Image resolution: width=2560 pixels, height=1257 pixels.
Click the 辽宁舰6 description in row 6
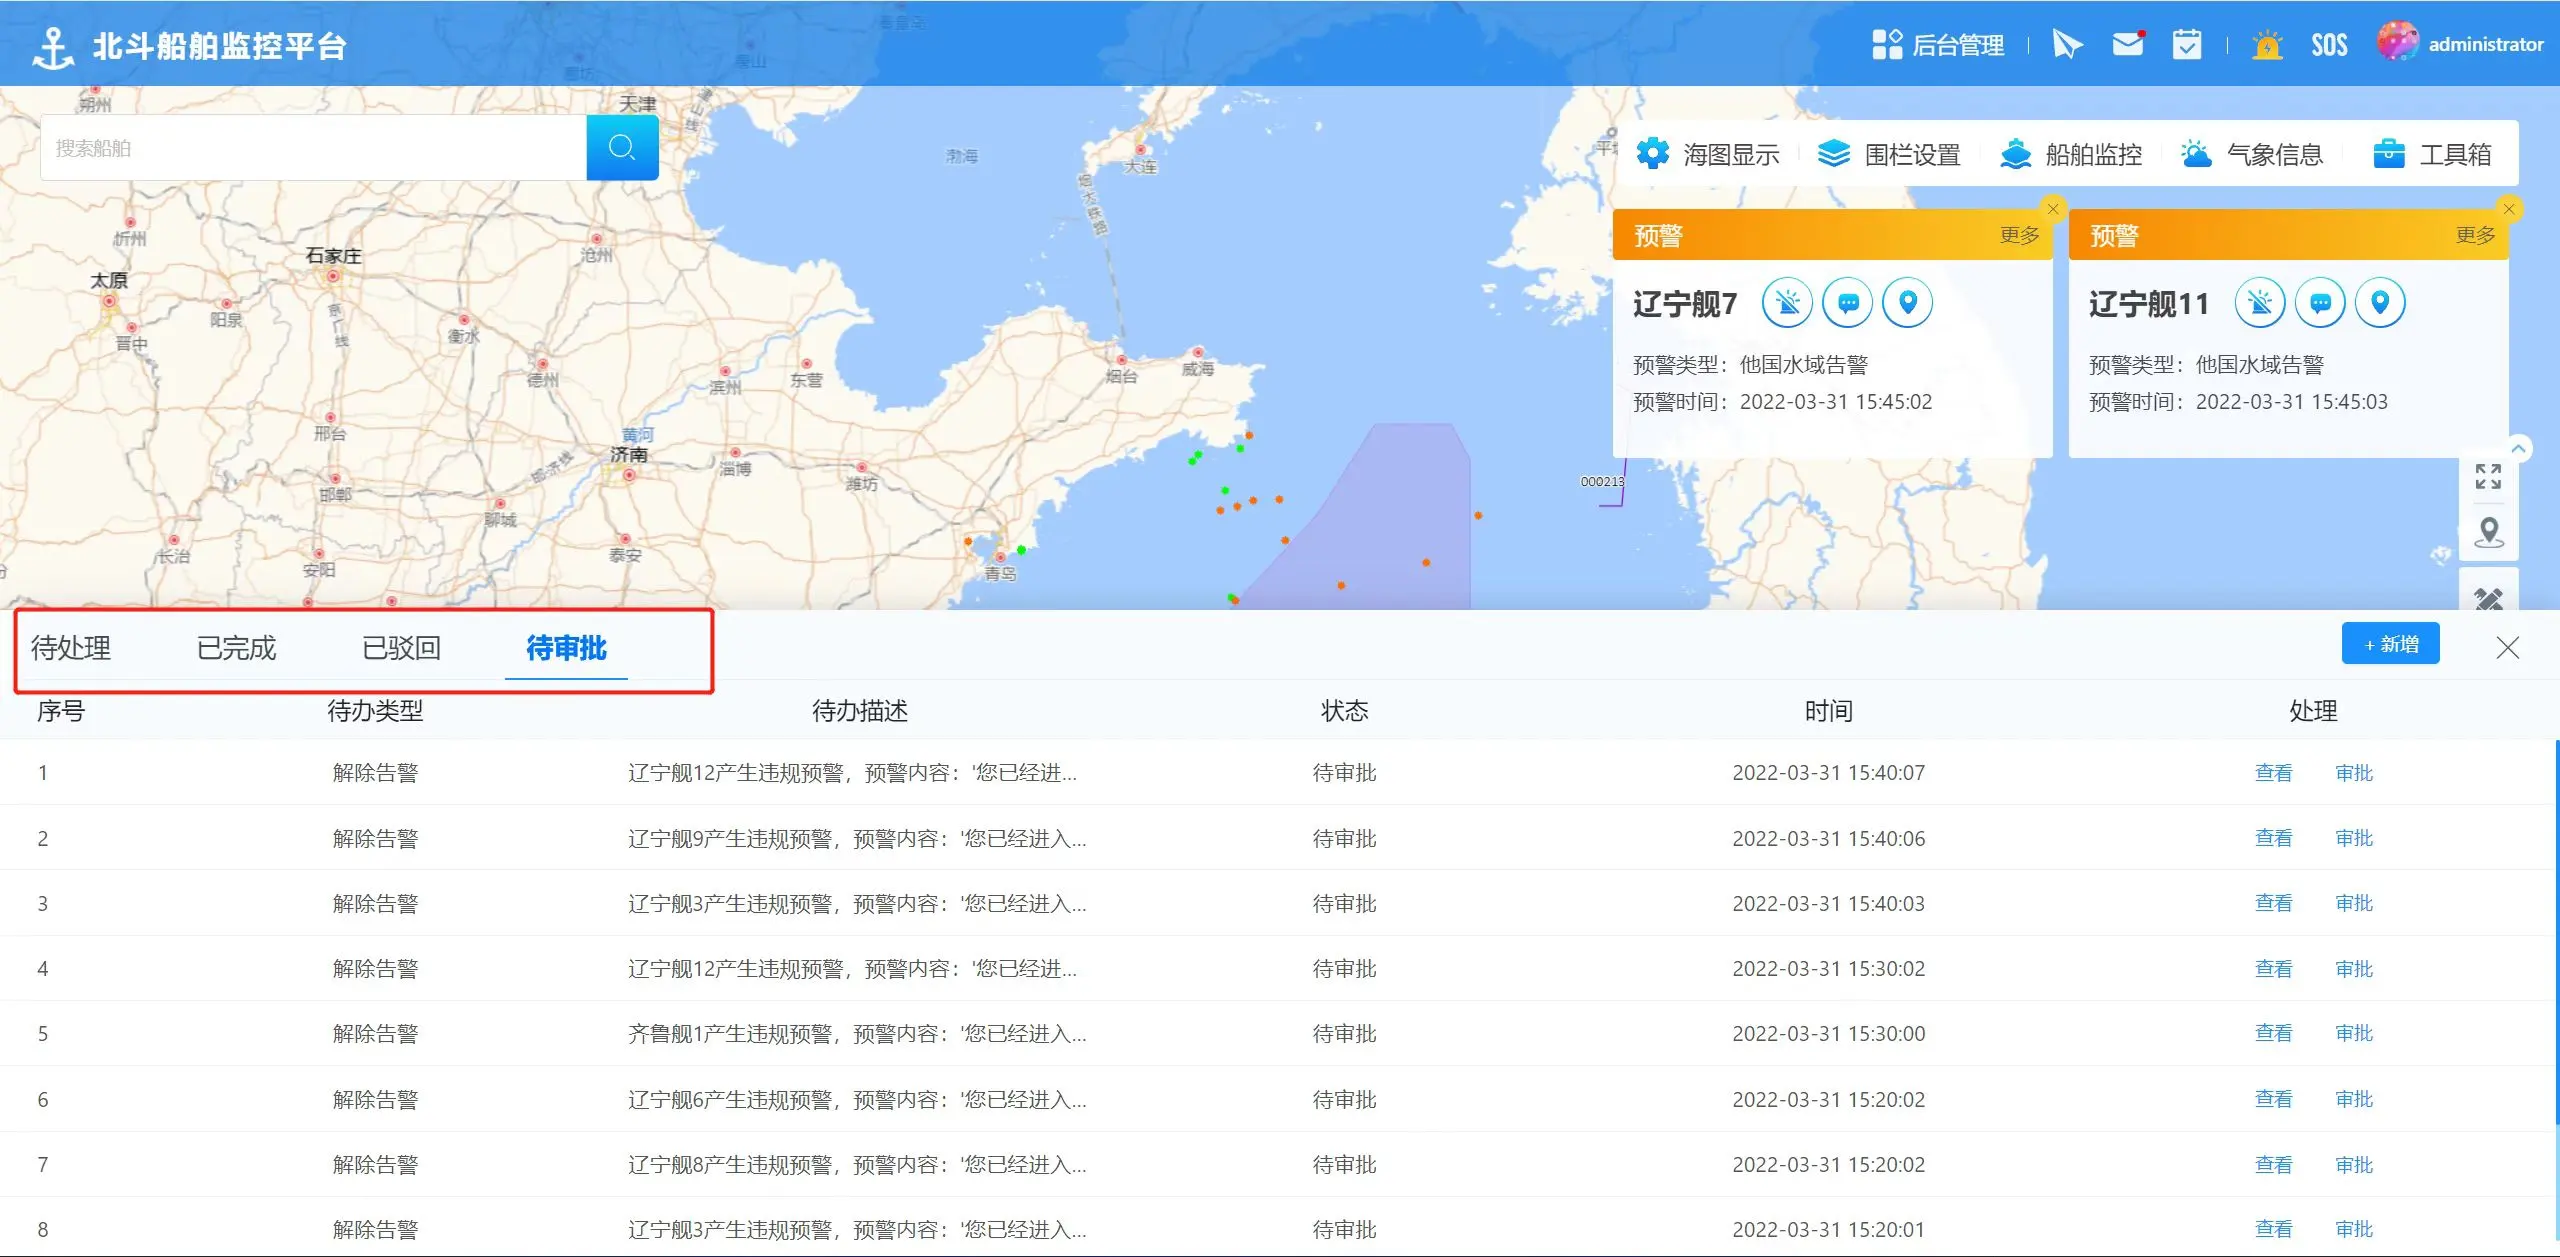click(857, 1100)
